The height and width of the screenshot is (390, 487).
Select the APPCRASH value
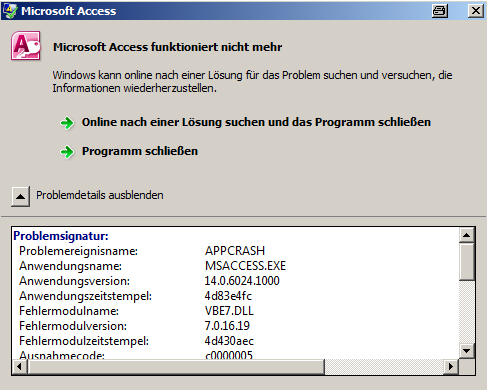[235, 251]
